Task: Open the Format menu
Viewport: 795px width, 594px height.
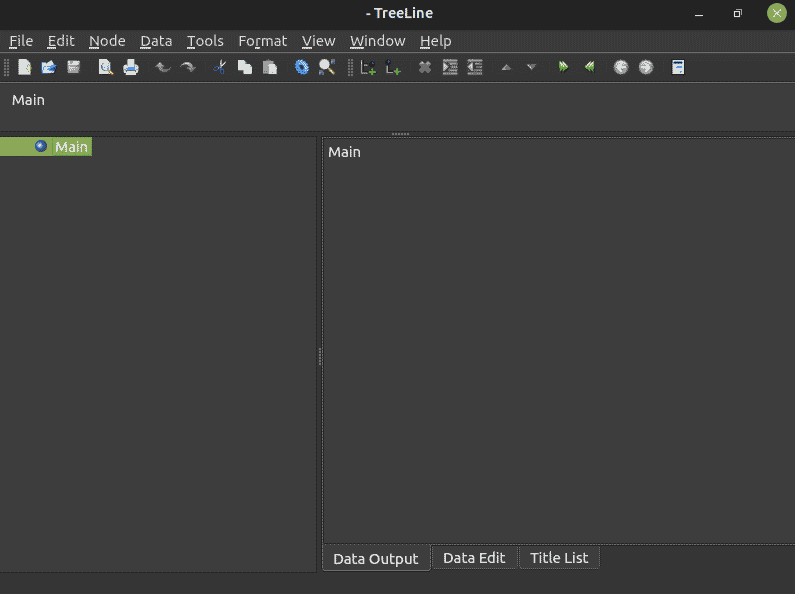Action: pos(263,41)
